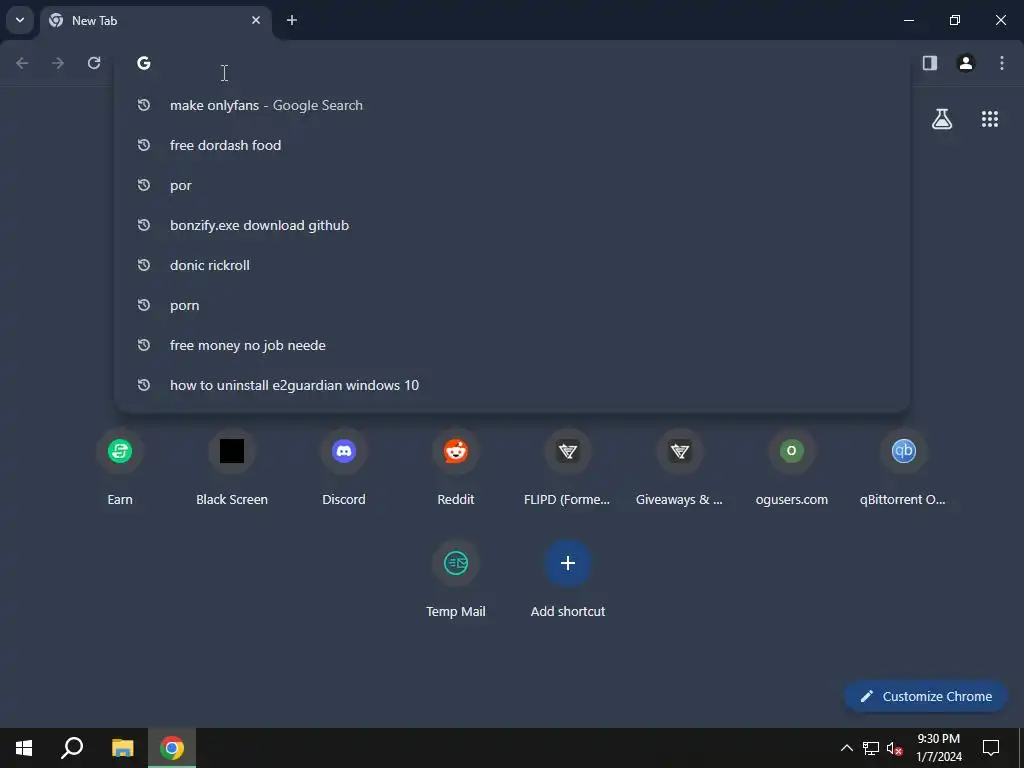The image size is (1024, 768).
Task: Open the ogusers.com shortcut
Action: point(792,468)
